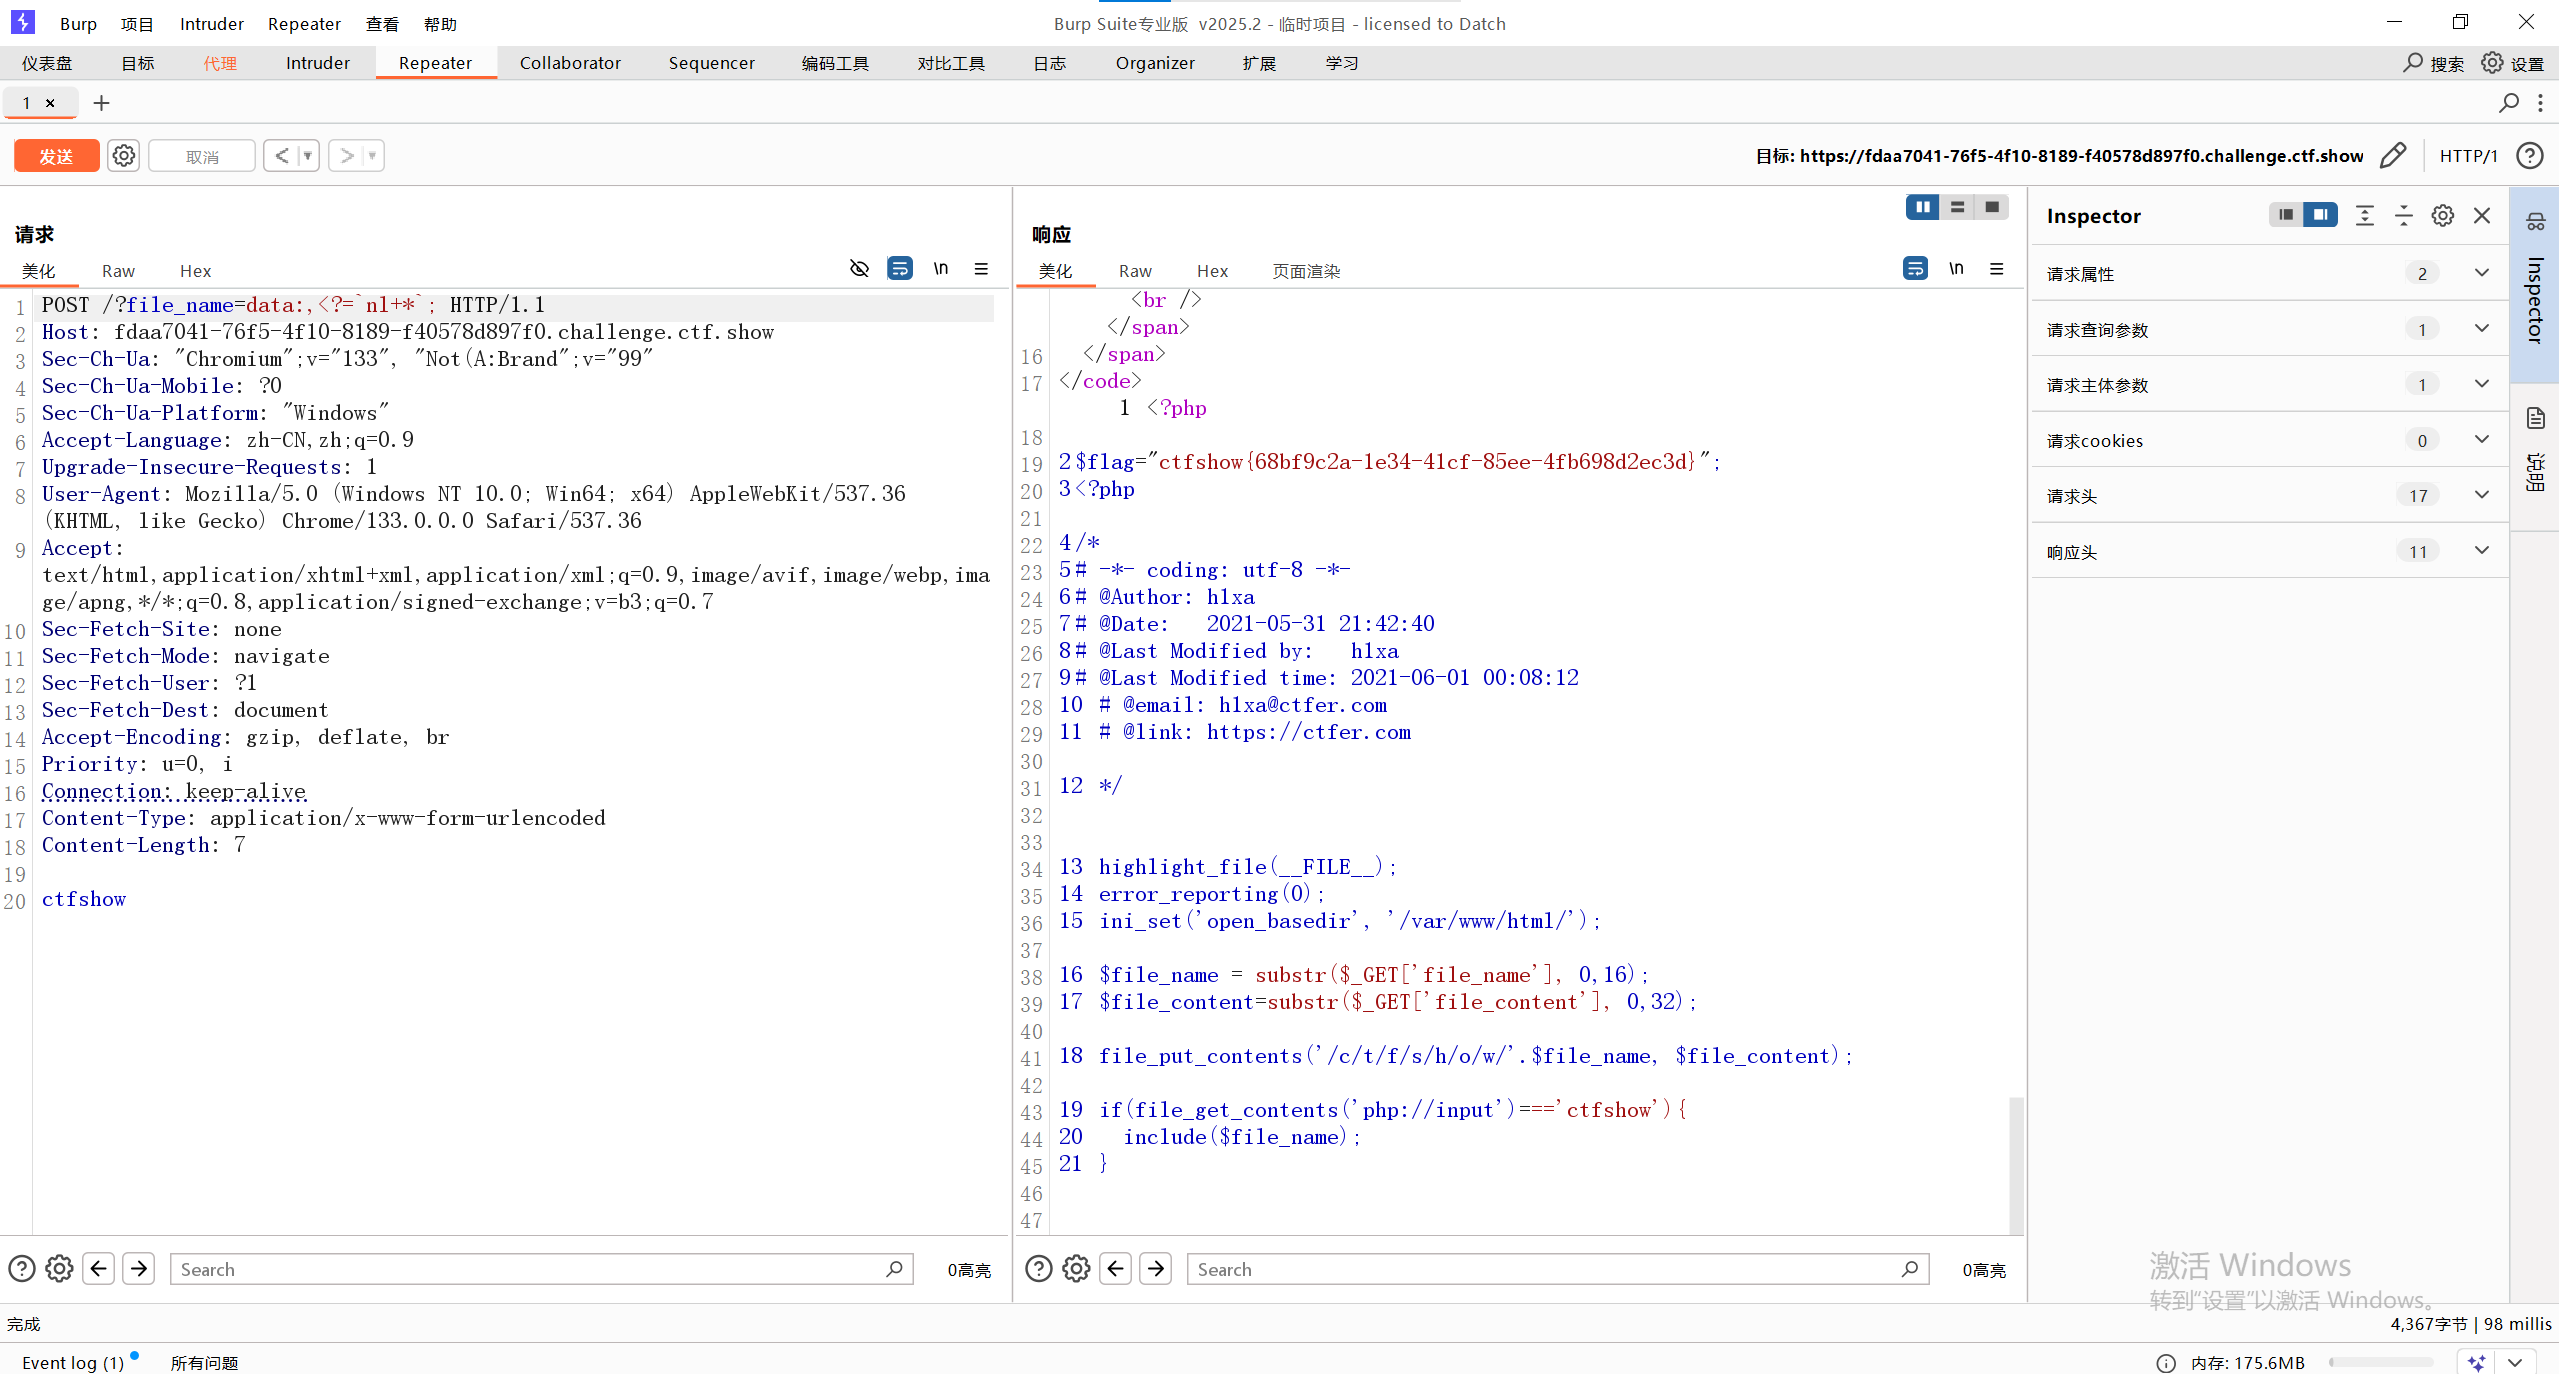
Task: Open response panel hamburger menu
Action: click(x=1997, y=269)
